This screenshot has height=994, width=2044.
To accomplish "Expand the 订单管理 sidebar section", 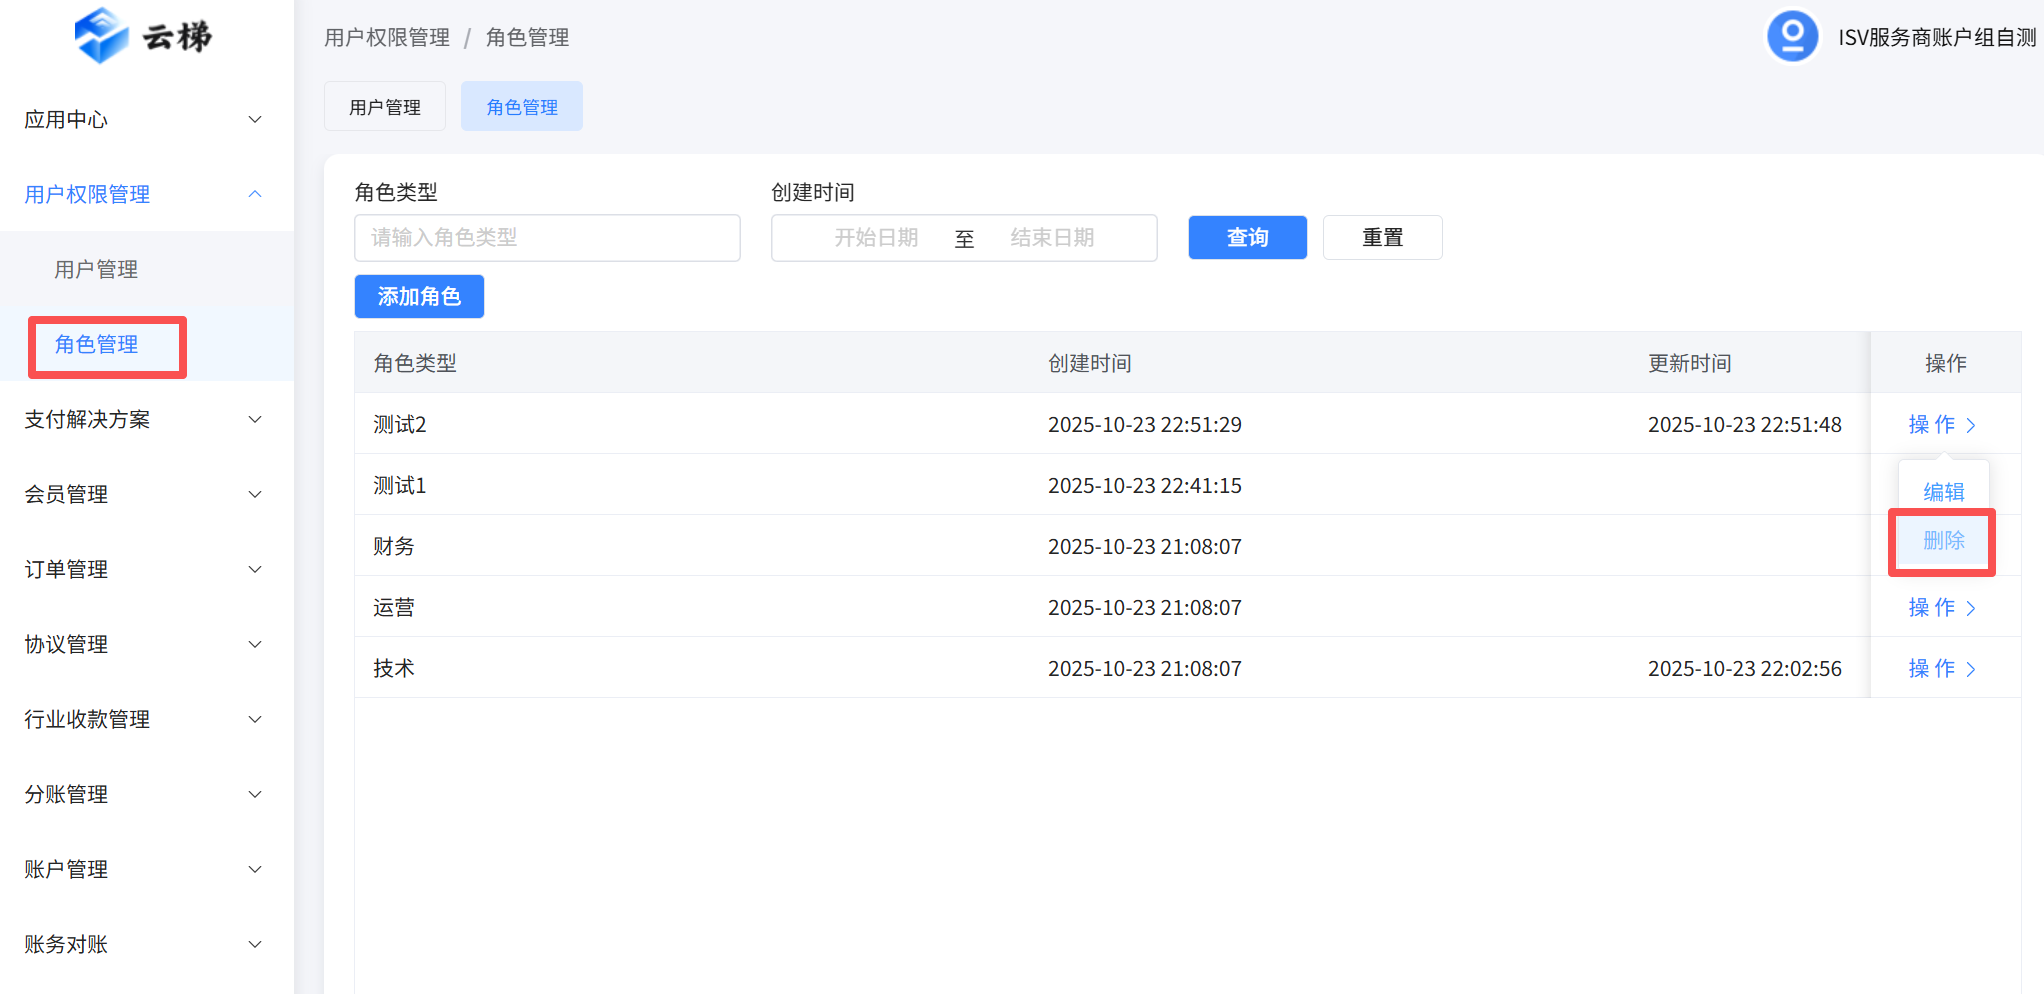I will (145, 570).
